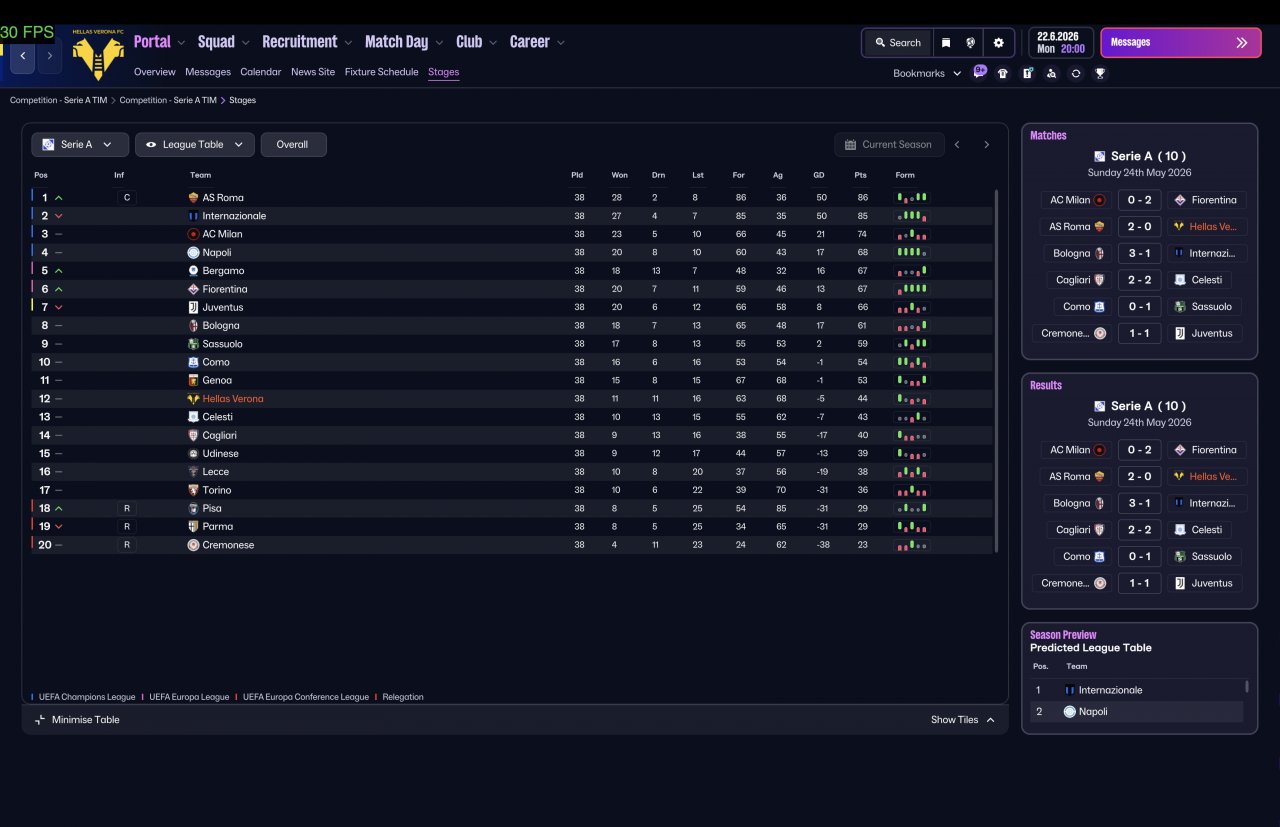Sort the table by the GD column header
The image size is (1280, 827).
tap(819, 175)
